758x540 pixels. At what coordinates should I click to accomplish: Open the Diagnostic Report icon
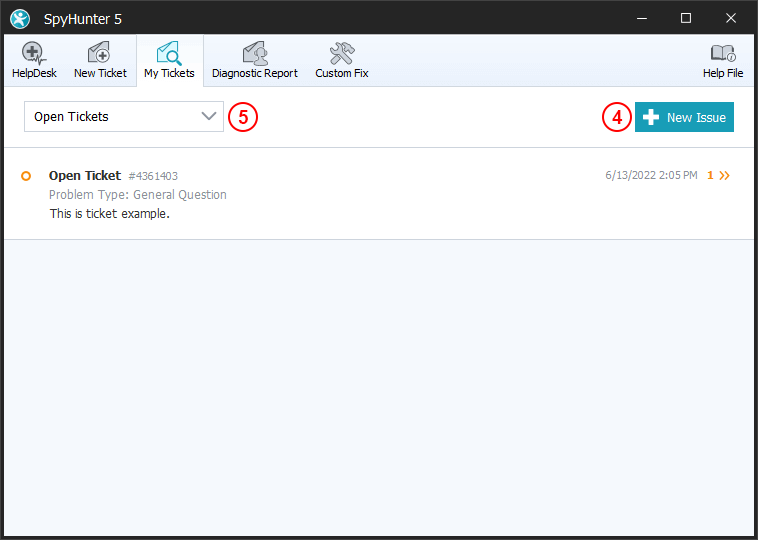pos(254,53)
